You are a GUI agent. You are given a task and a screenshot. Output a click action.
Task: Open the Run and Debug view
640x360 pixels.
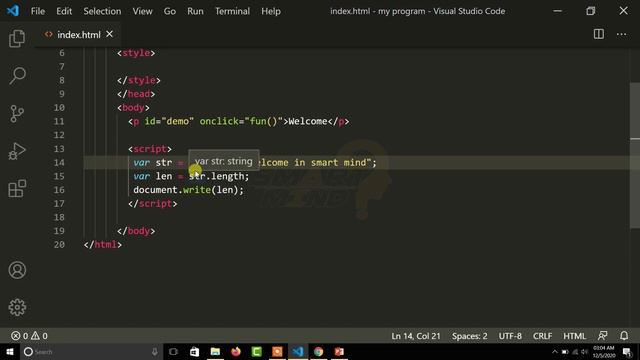click(17, 151)
